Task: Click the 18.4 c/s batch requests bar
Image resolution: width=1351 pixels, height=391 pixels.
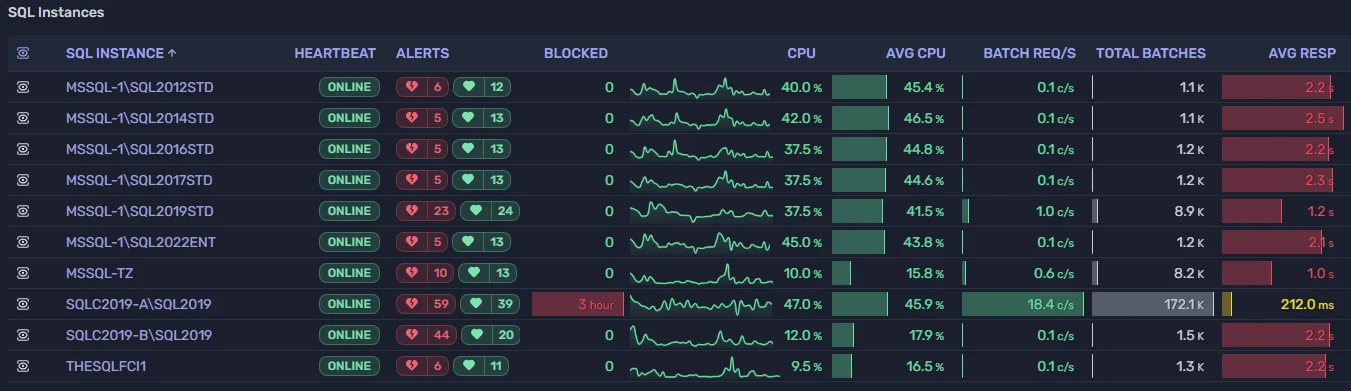Action: click(x=1023, y=304)
